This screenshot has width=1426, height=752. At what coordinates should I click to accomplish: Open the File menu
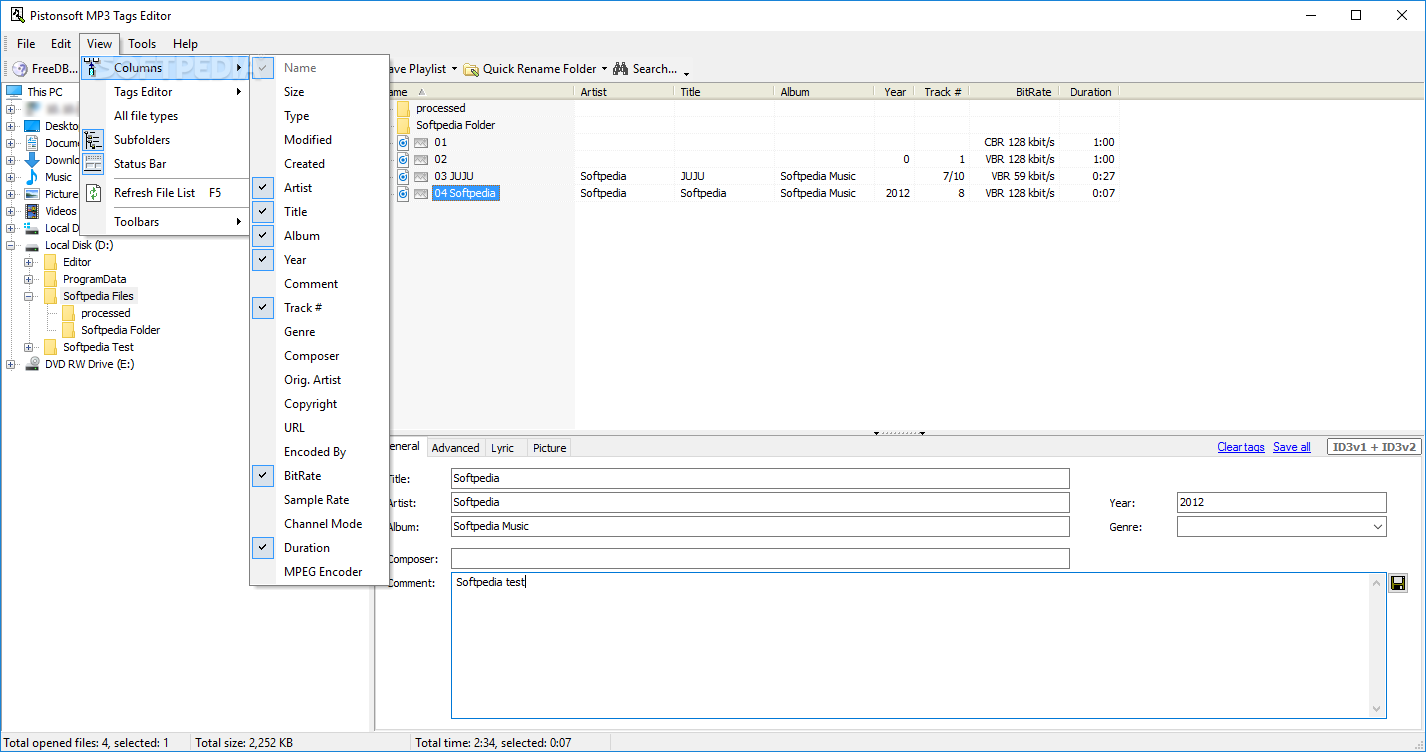click(26, 44)
